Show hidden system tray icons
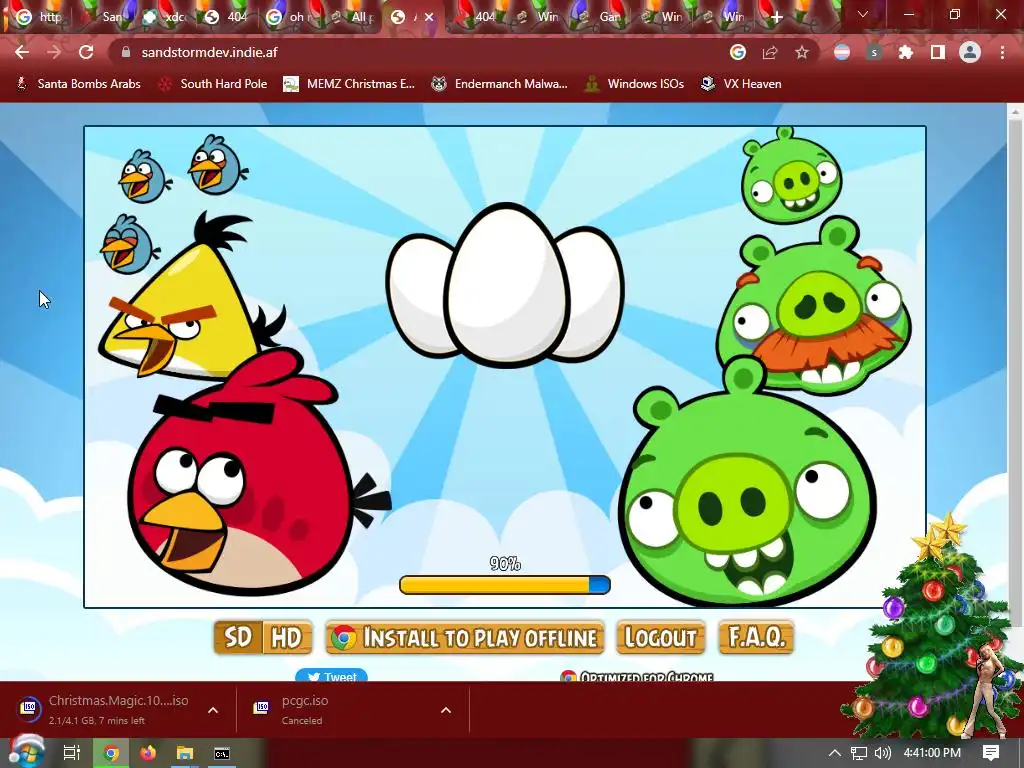The image size is (1024, 768). click(x=835, y=753)
